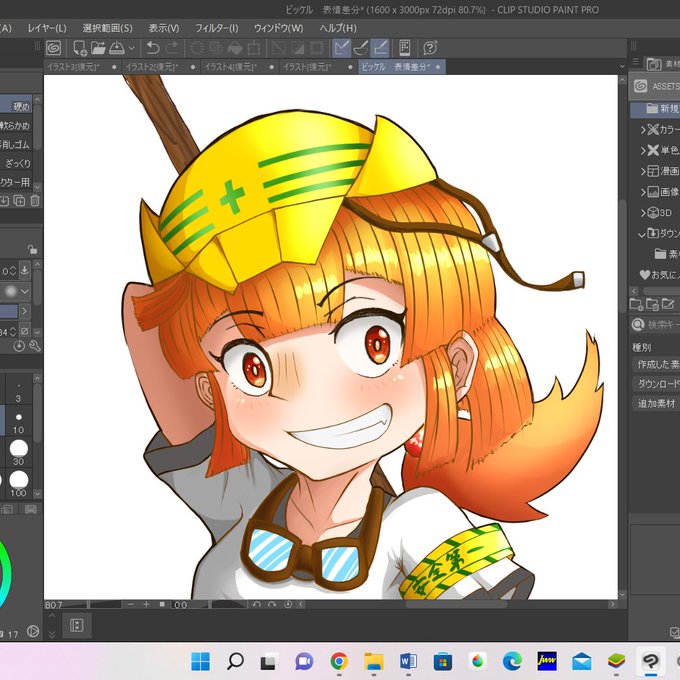Click the Fill bucket toolbar icon
Viewport: 680px width, 680px height.
pos(235,48)
